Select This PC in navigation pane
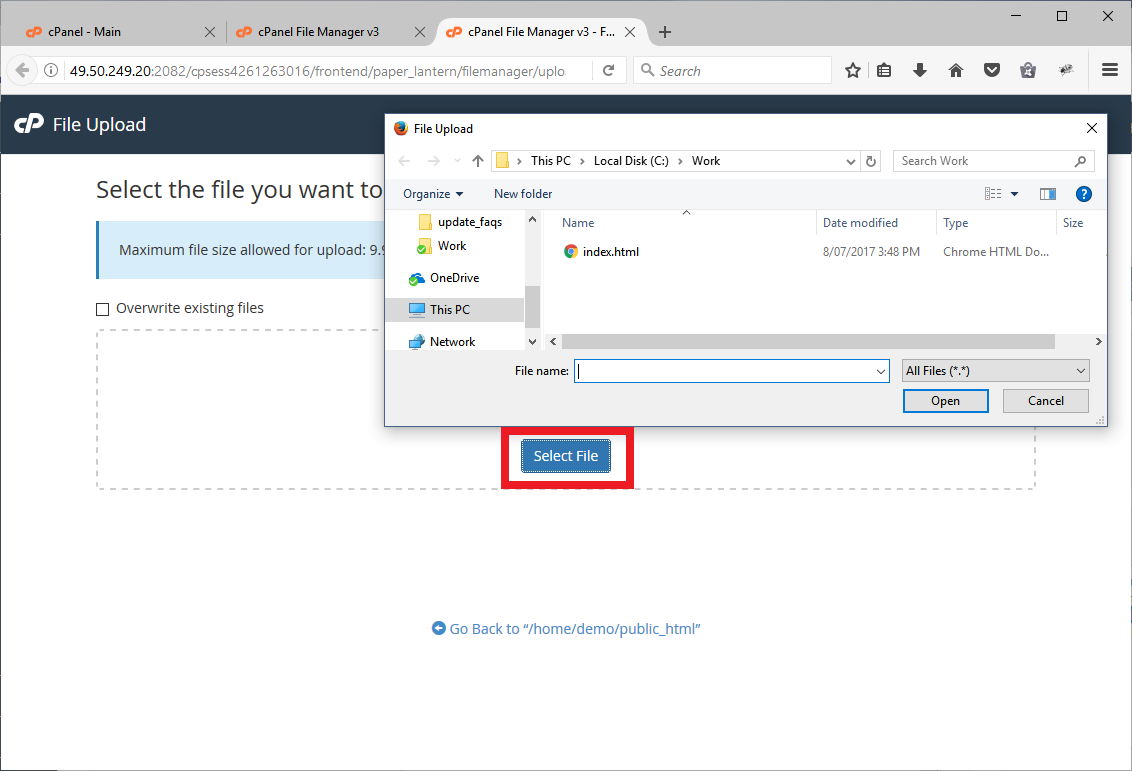Image resolution: width=1132 pixels, height=771 pixels. click(x=449, y=310)
